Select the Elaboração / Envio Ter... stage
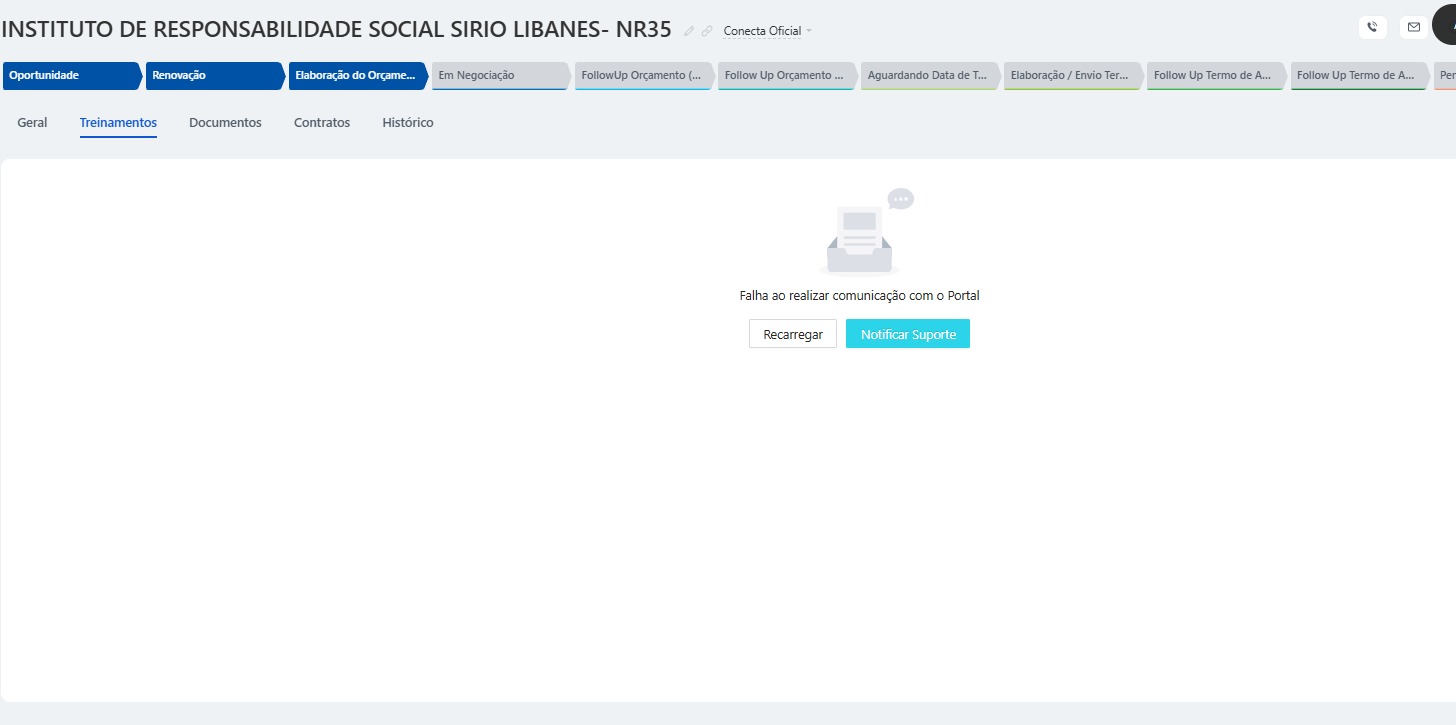The image size is (1456, 725). coord(1071,76)
